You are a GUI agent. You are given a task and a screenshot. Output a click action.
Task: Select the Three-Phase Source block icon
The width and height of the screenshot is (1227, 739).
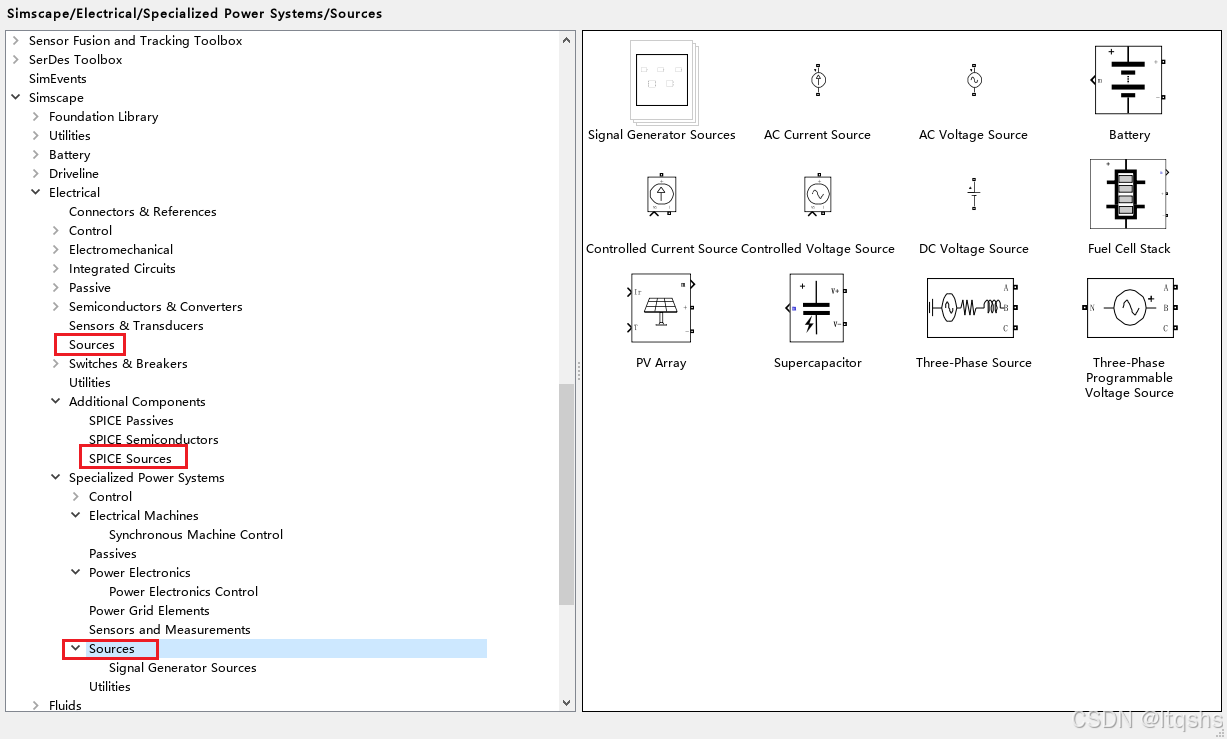coord(973,308)
